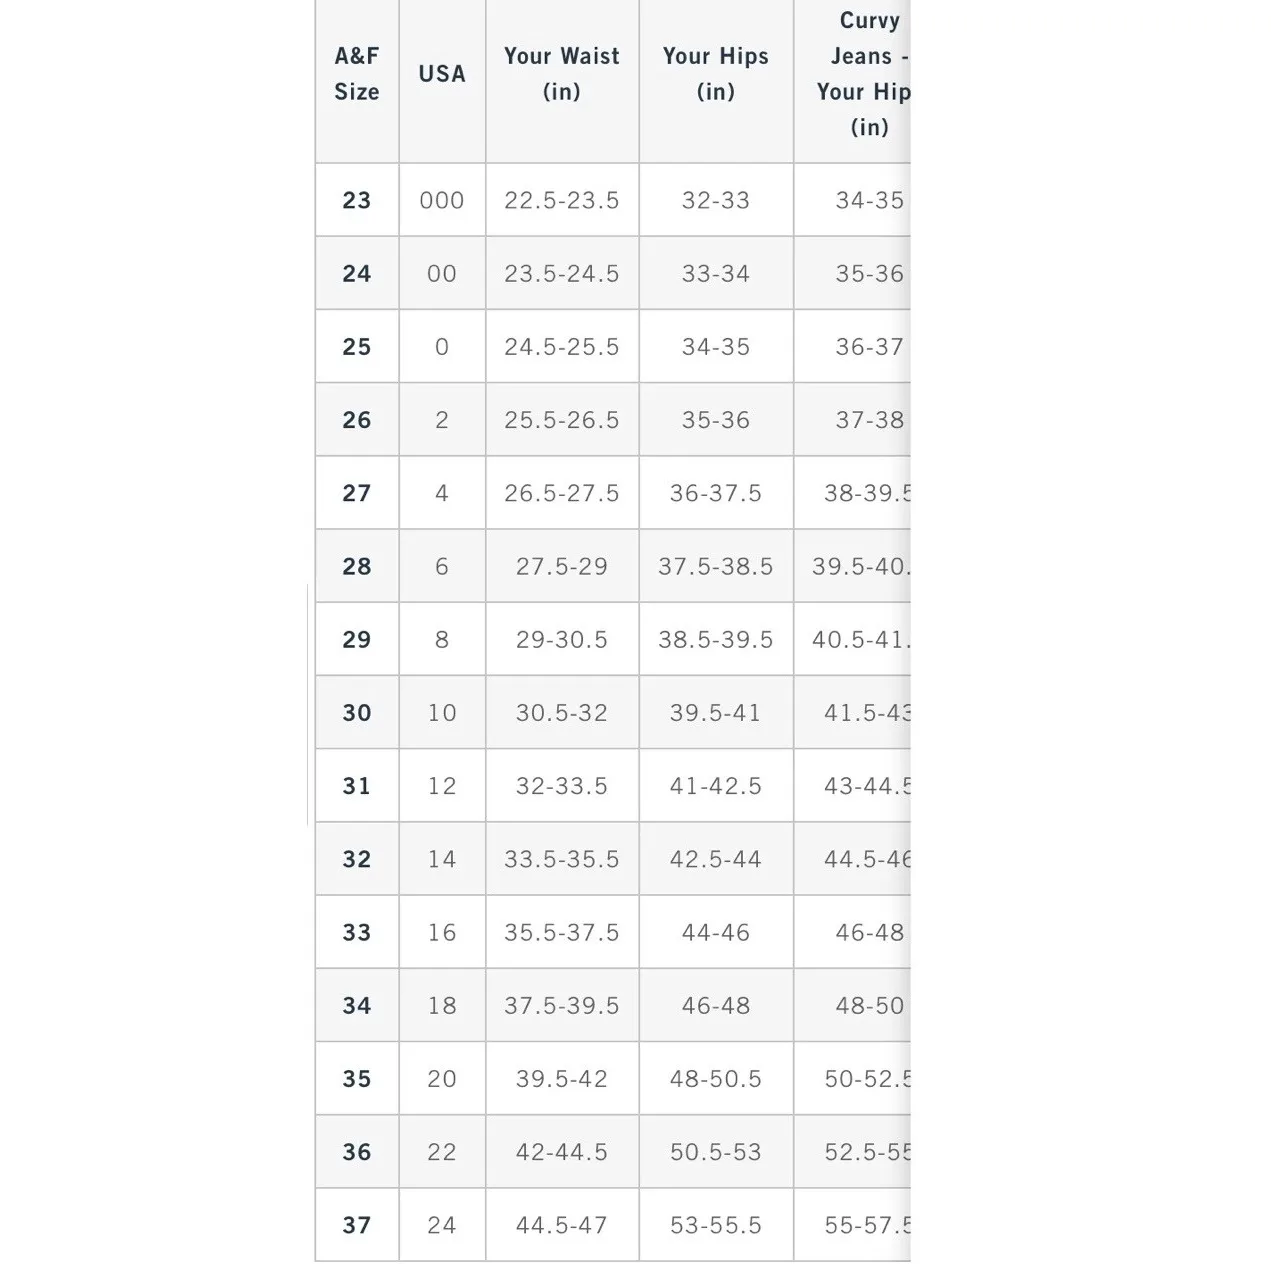Select hips measurement 37.5-38.5 cell
This screenshot has width=1276, height=1276.
pyautogui.click(x=716, y=566)
